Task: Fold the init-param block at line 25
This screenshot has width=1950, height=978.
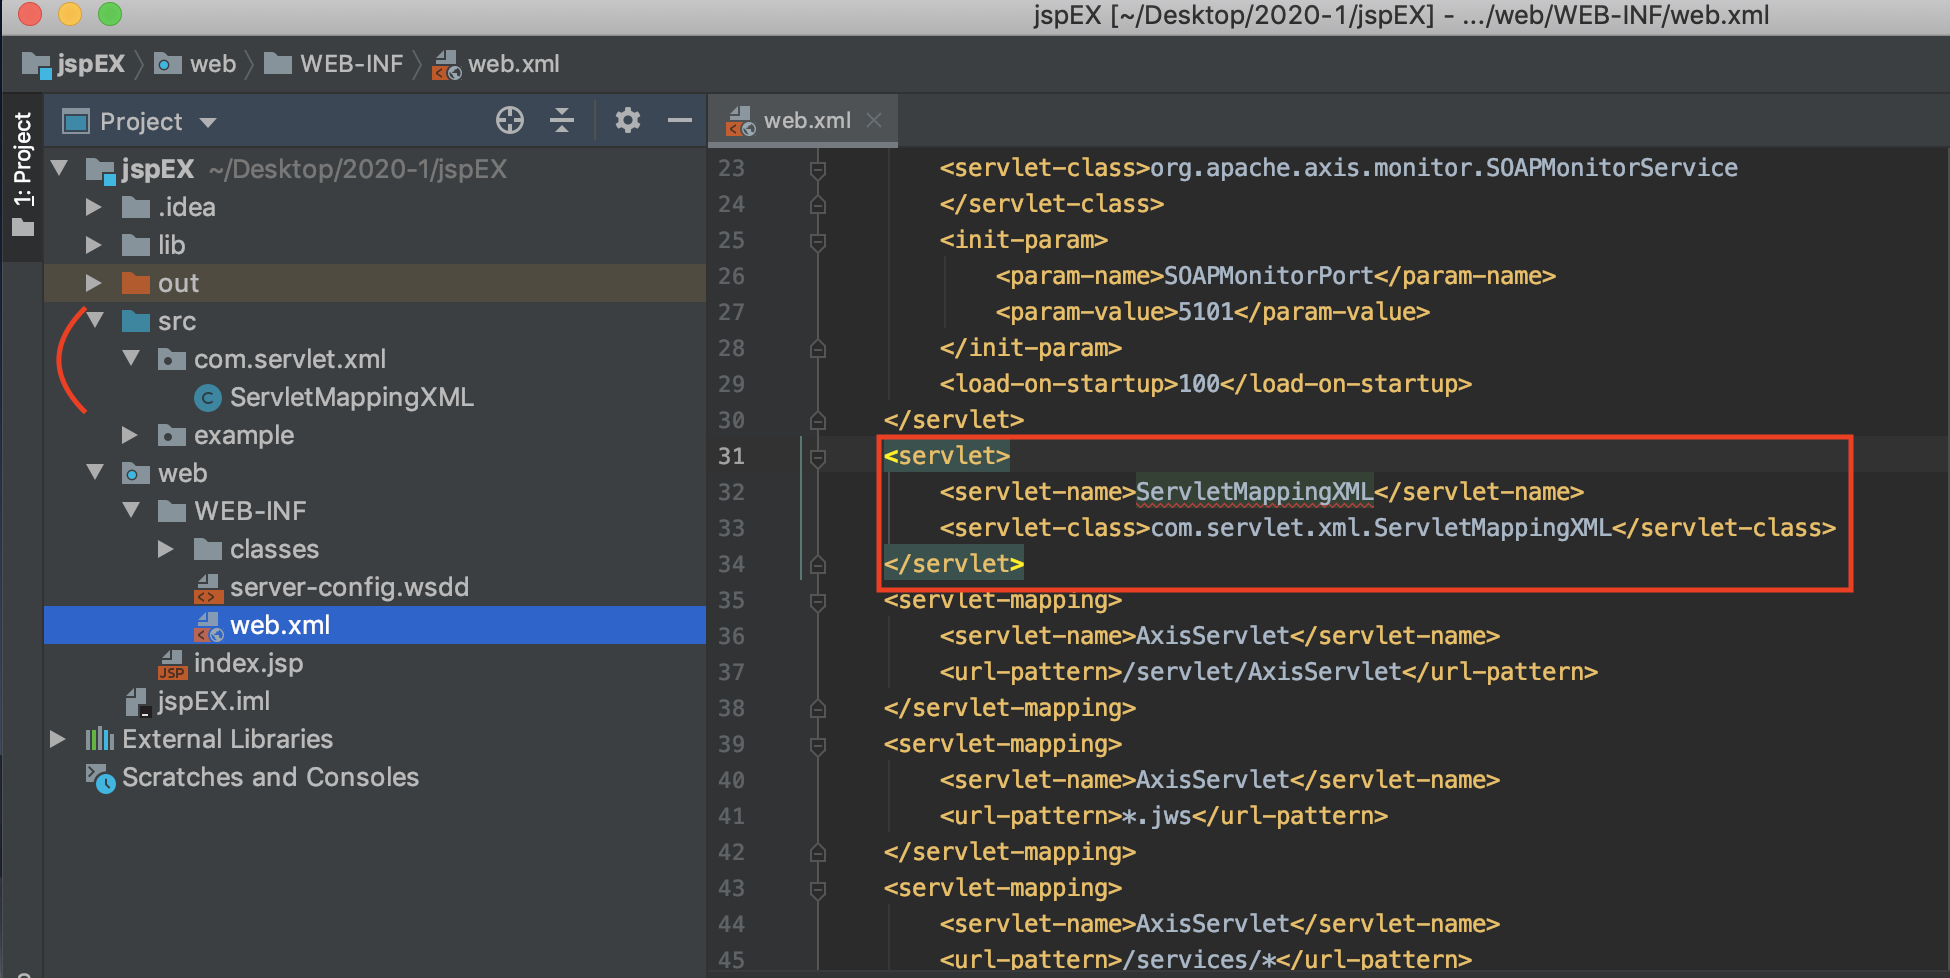Action: click(x=817, y=241)
